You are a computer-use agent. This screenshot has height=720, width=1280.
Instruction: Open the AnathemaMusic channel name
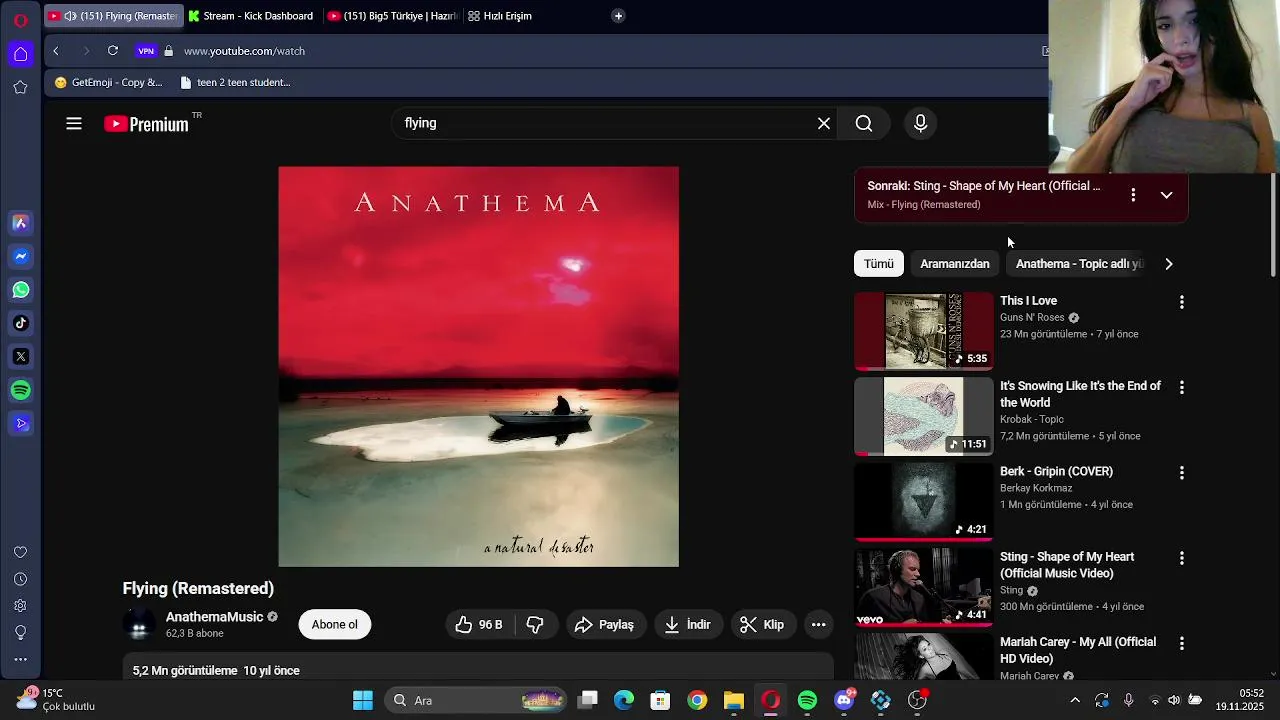[x=214, y=617]
